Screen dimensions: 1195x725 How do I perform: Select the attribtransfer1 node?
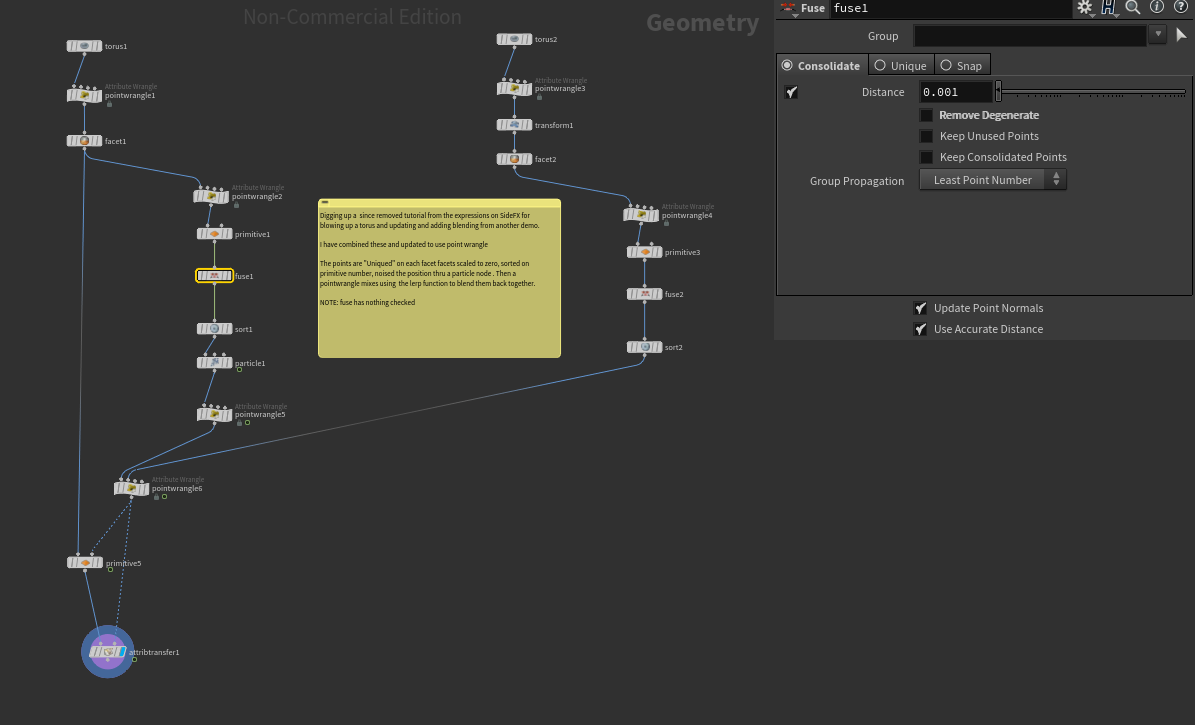coord(107,652)
